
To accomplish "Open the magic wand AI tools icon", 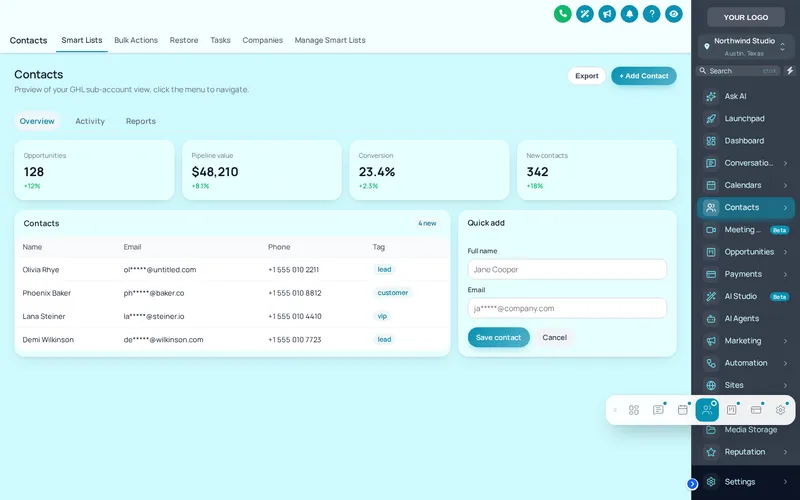I will pos(585,14).
